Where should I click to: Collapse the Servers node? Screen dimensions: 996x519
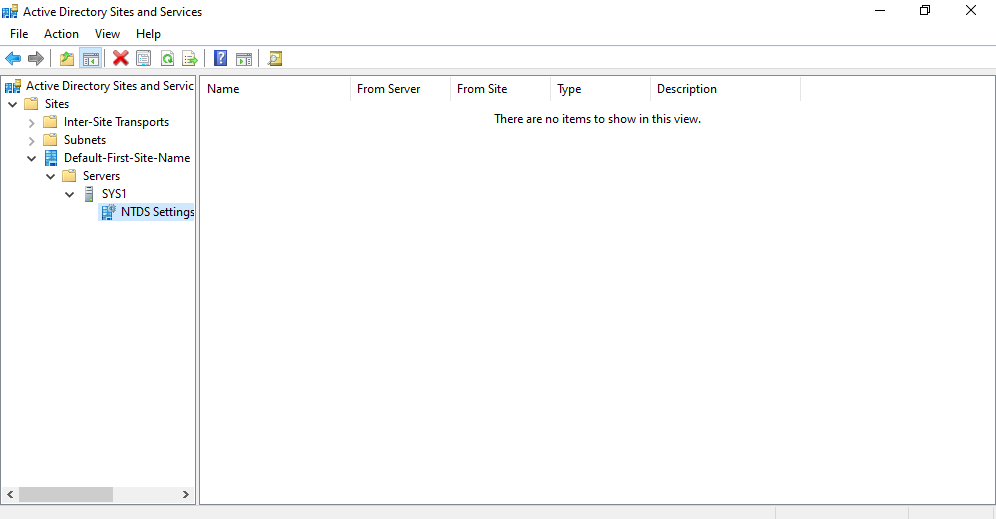(51, 176)
